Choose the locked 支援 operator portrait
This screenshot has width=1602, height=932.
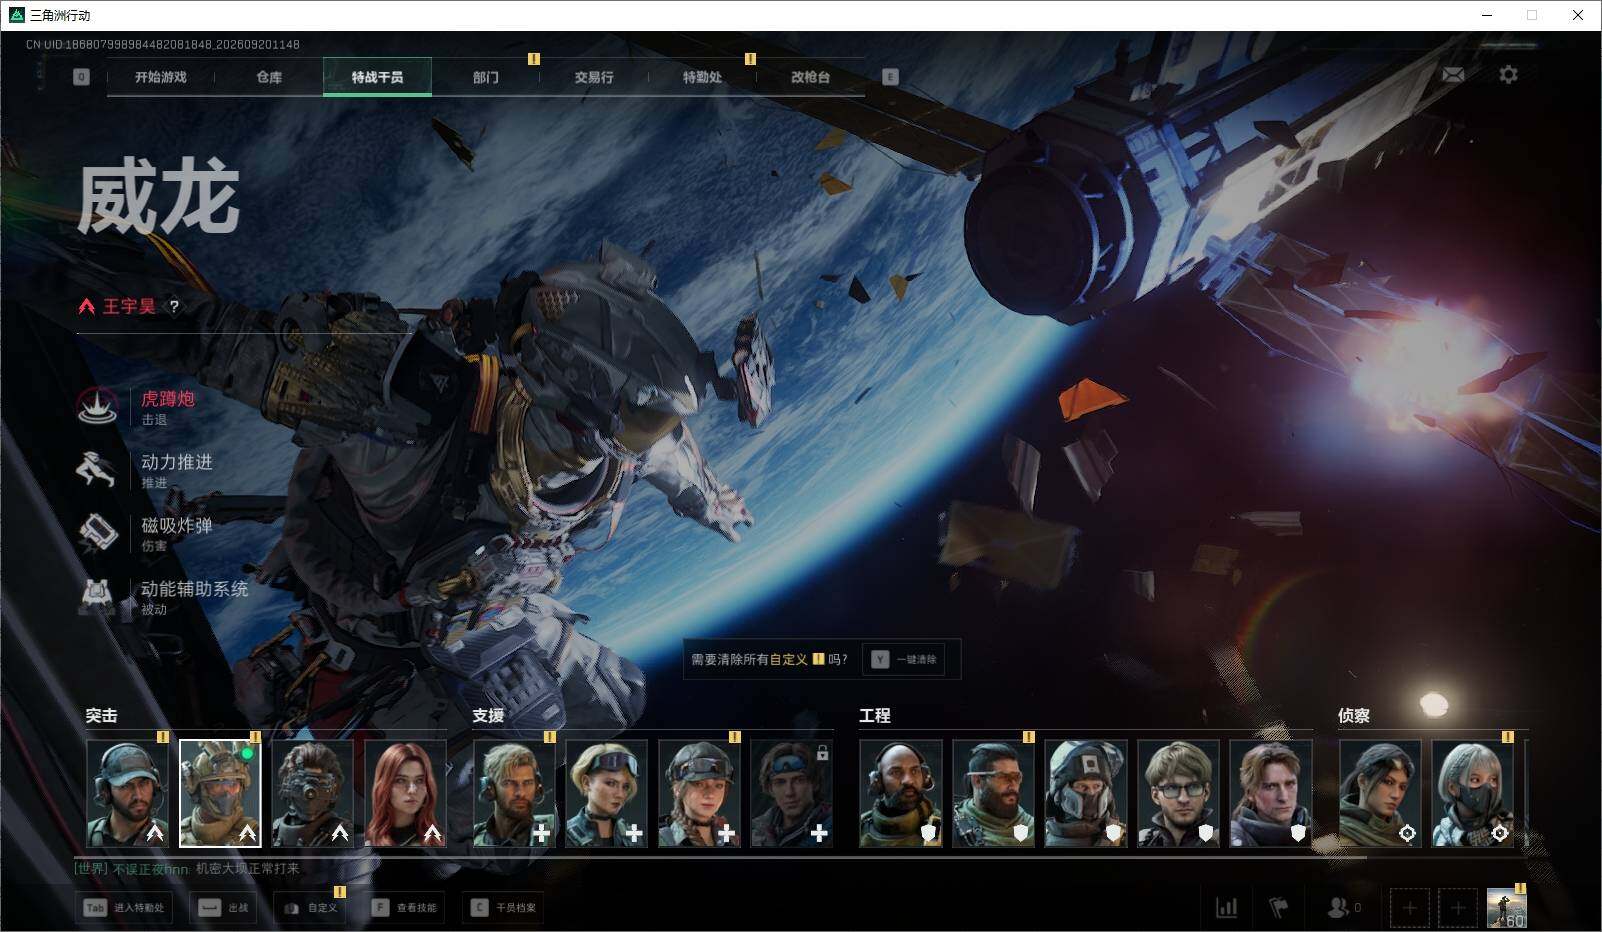pos(792,793)
